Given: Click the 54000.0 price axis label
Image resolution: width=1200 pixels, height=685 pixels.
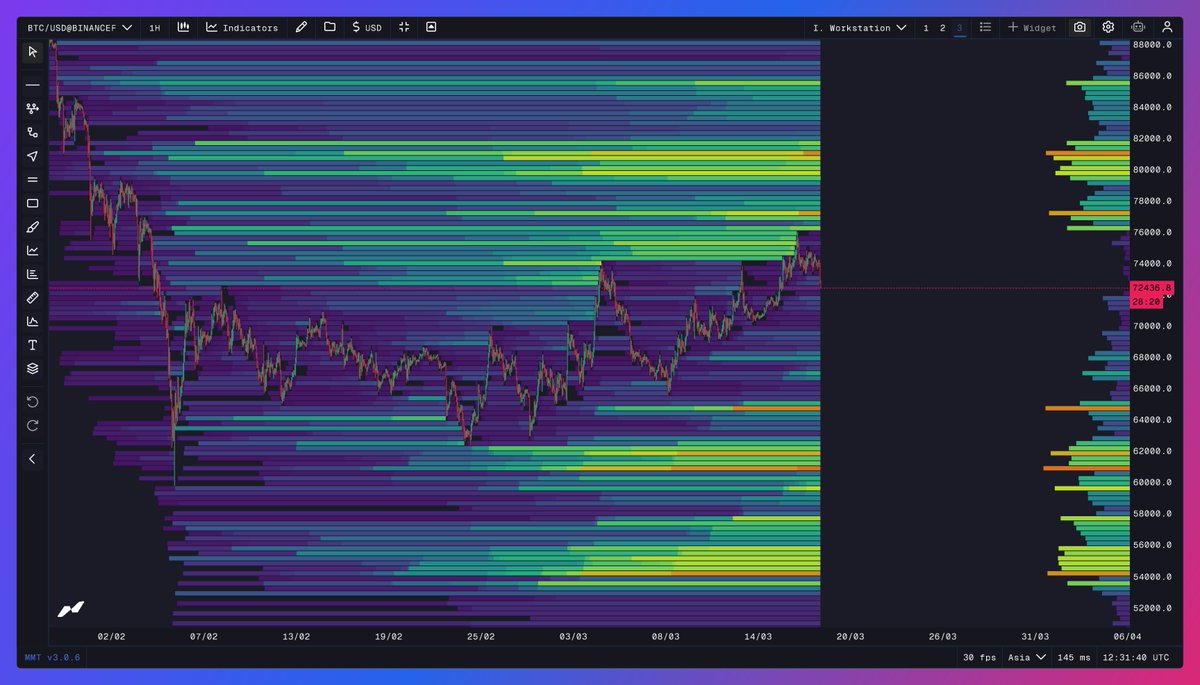Looking at the screenshot, I should click(1152, 577).
